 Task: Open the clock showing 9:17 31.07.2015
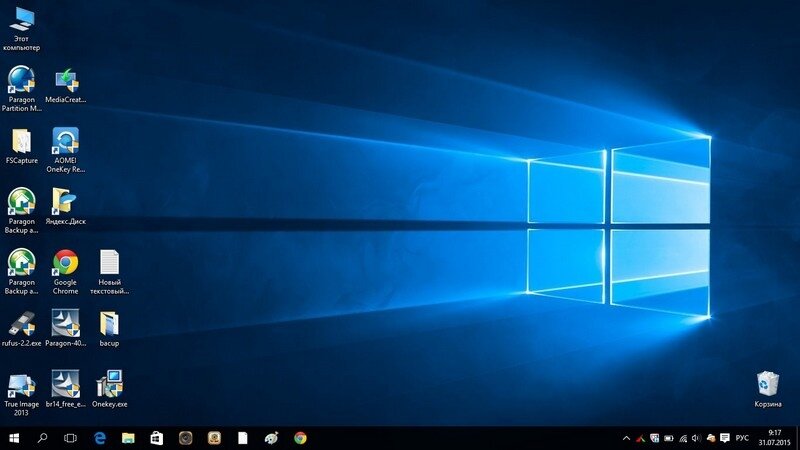(774, 438)
